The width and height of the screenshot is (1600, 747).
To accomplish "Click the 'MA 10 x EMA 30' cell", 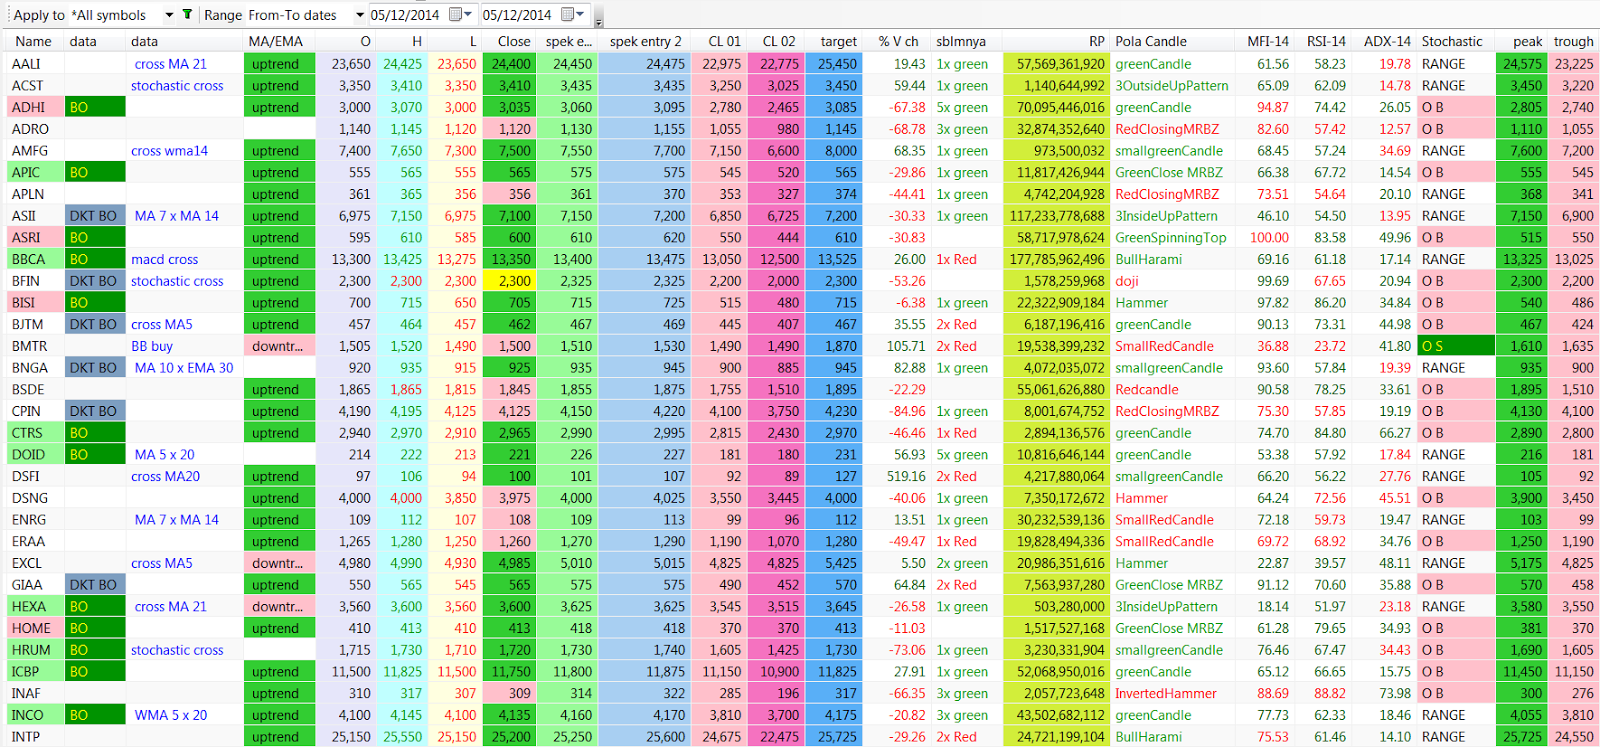I will (184, 367).
